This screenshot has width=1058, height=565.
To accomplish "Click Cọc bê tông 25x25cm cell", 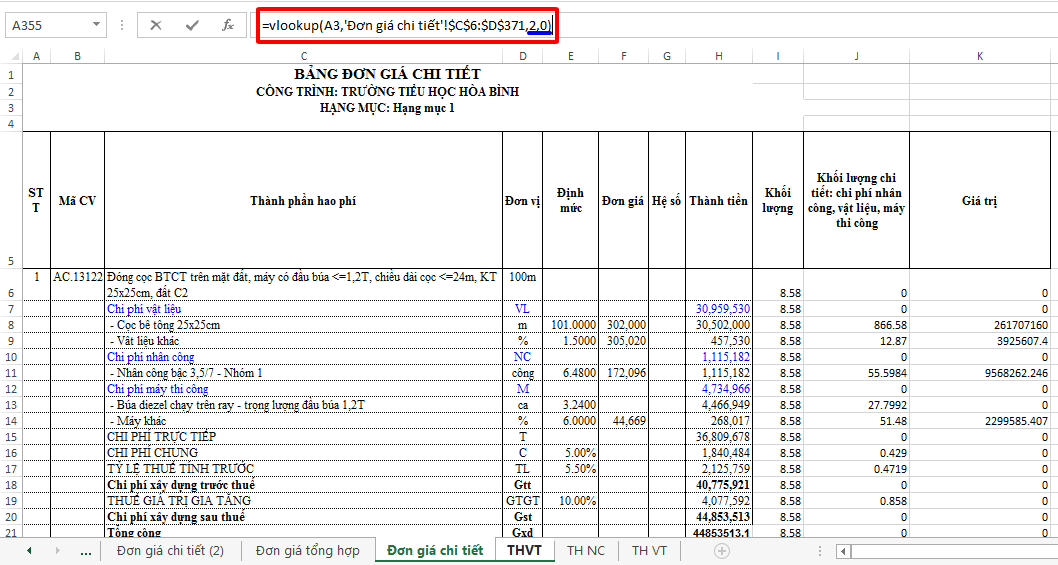I will pyautogui.click(x=304, y=325).
